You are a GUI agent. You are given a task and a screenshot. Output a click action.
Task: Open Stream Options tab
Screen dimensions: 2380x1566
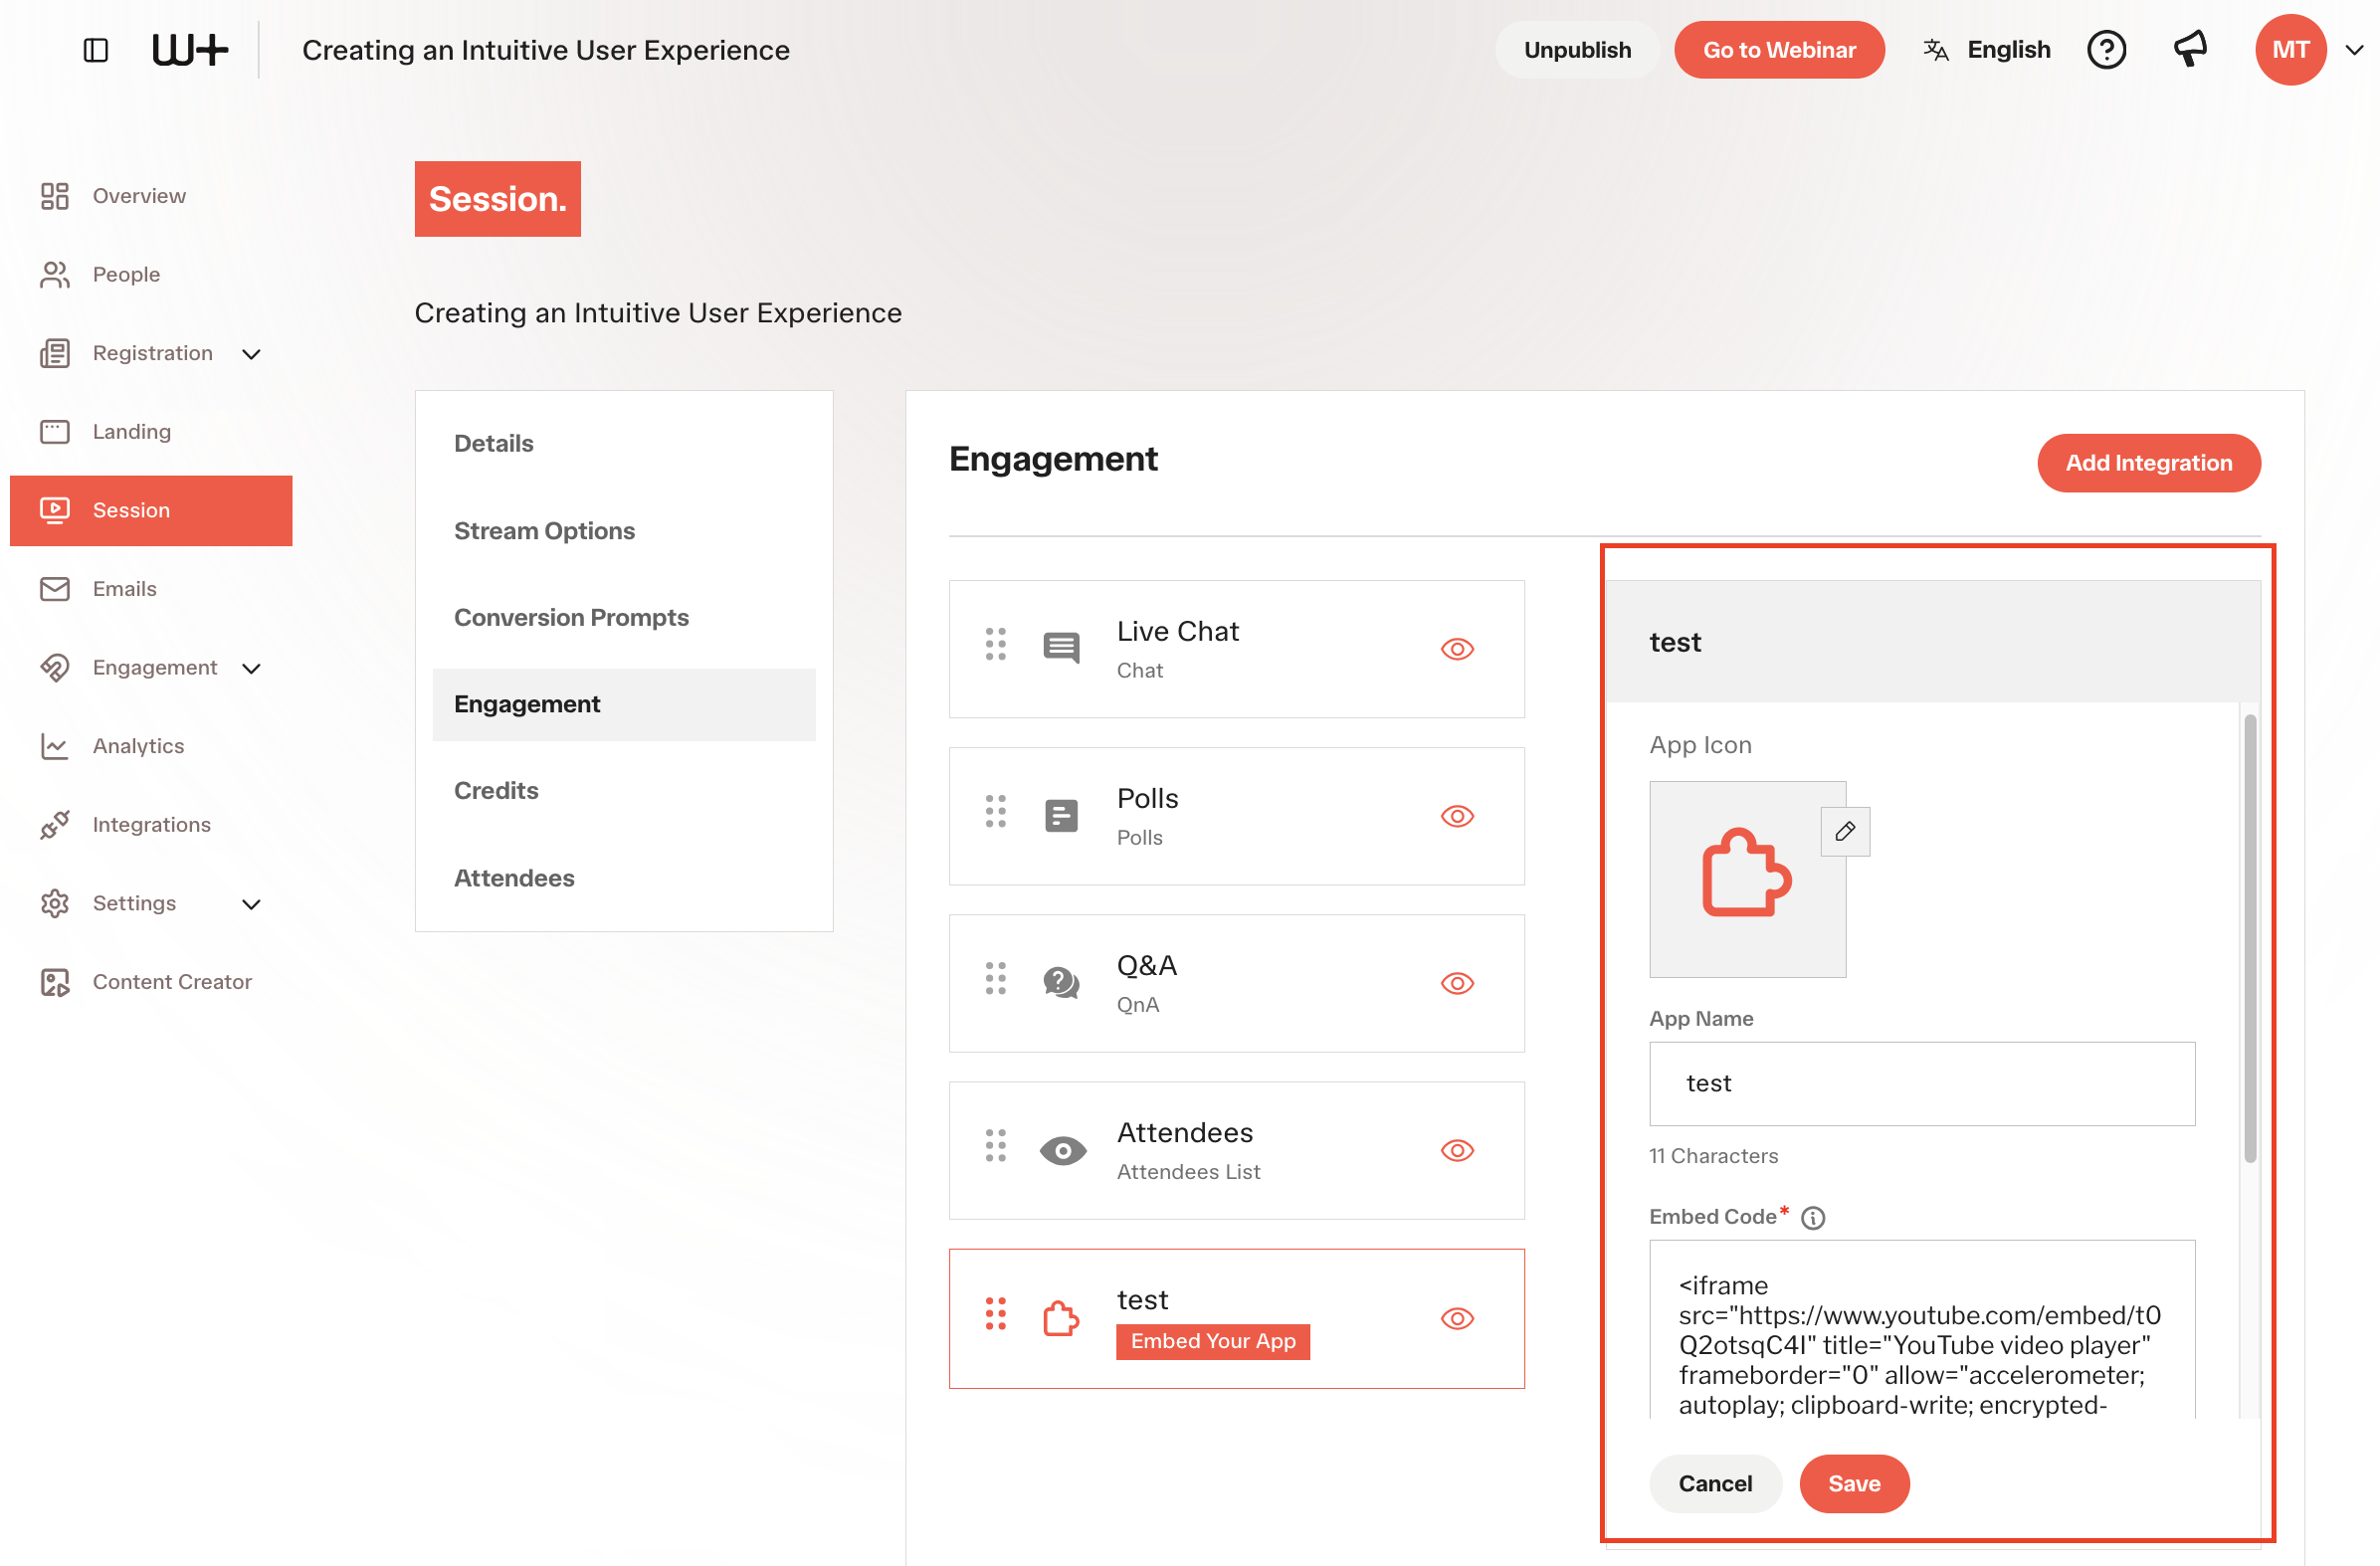click(x=624, y=531)
